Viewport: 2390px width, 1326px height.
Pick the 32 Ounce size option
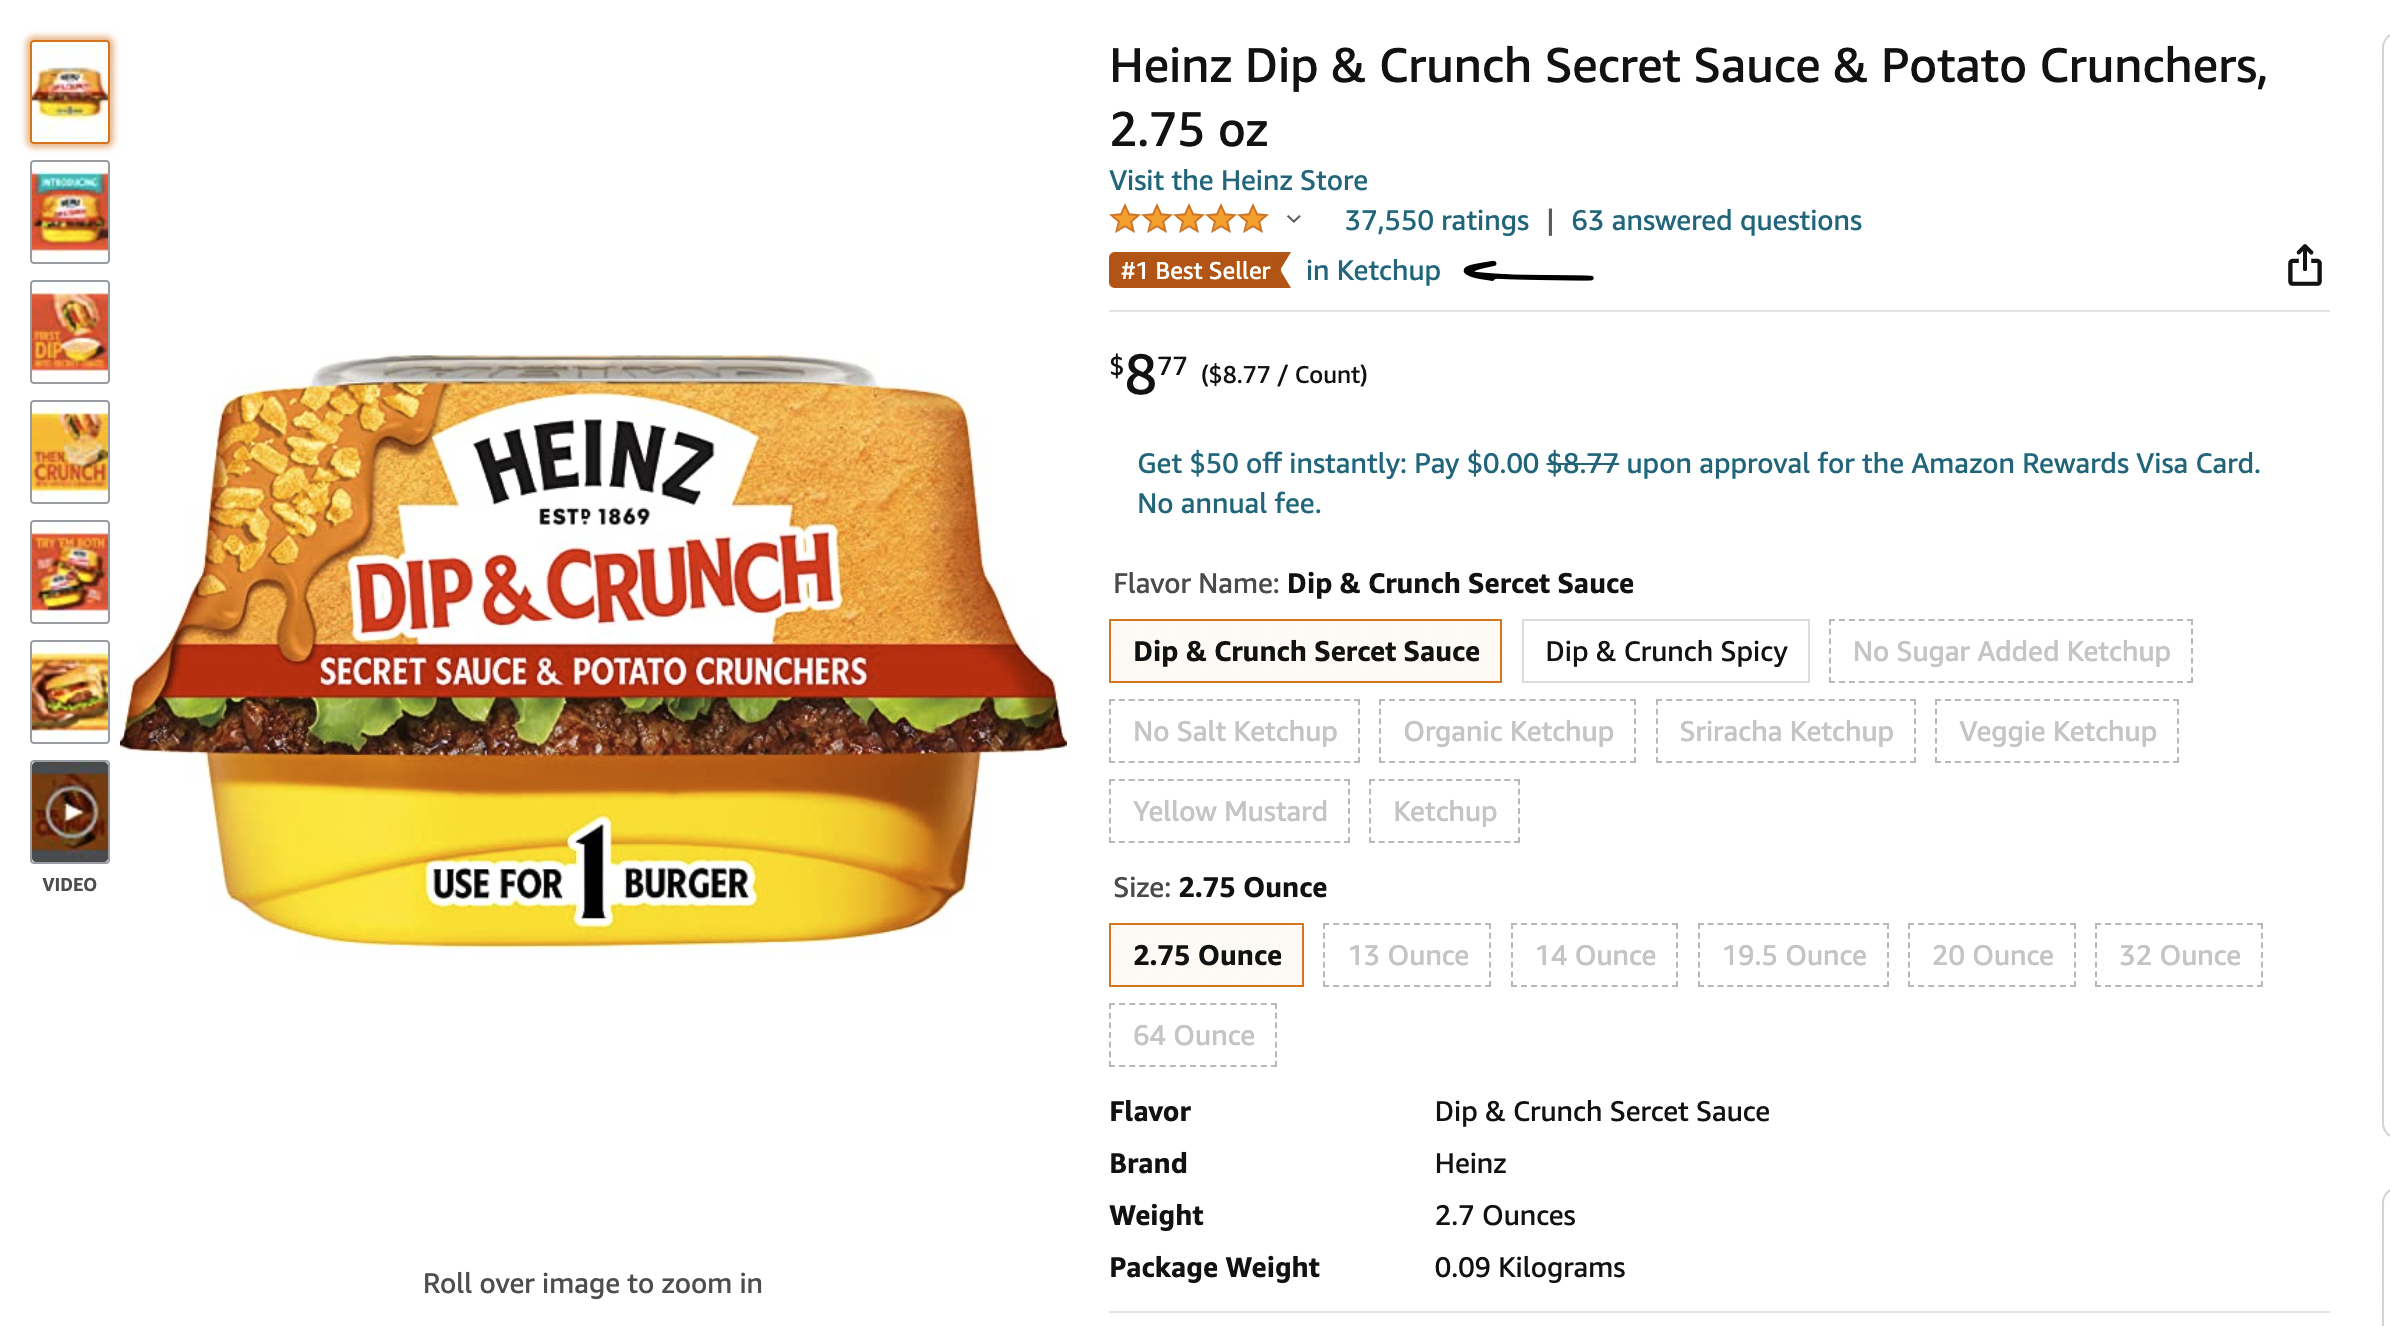[x=2178, y=956]
